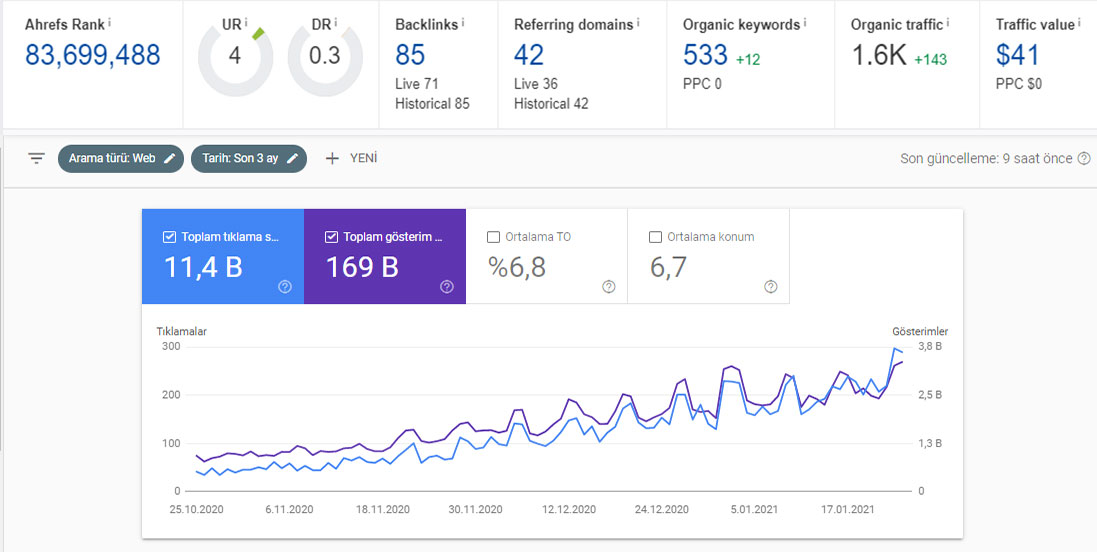Open help icon on Ortalama TO card
The width and height of the screenshot is (1097, 552).
609,287
